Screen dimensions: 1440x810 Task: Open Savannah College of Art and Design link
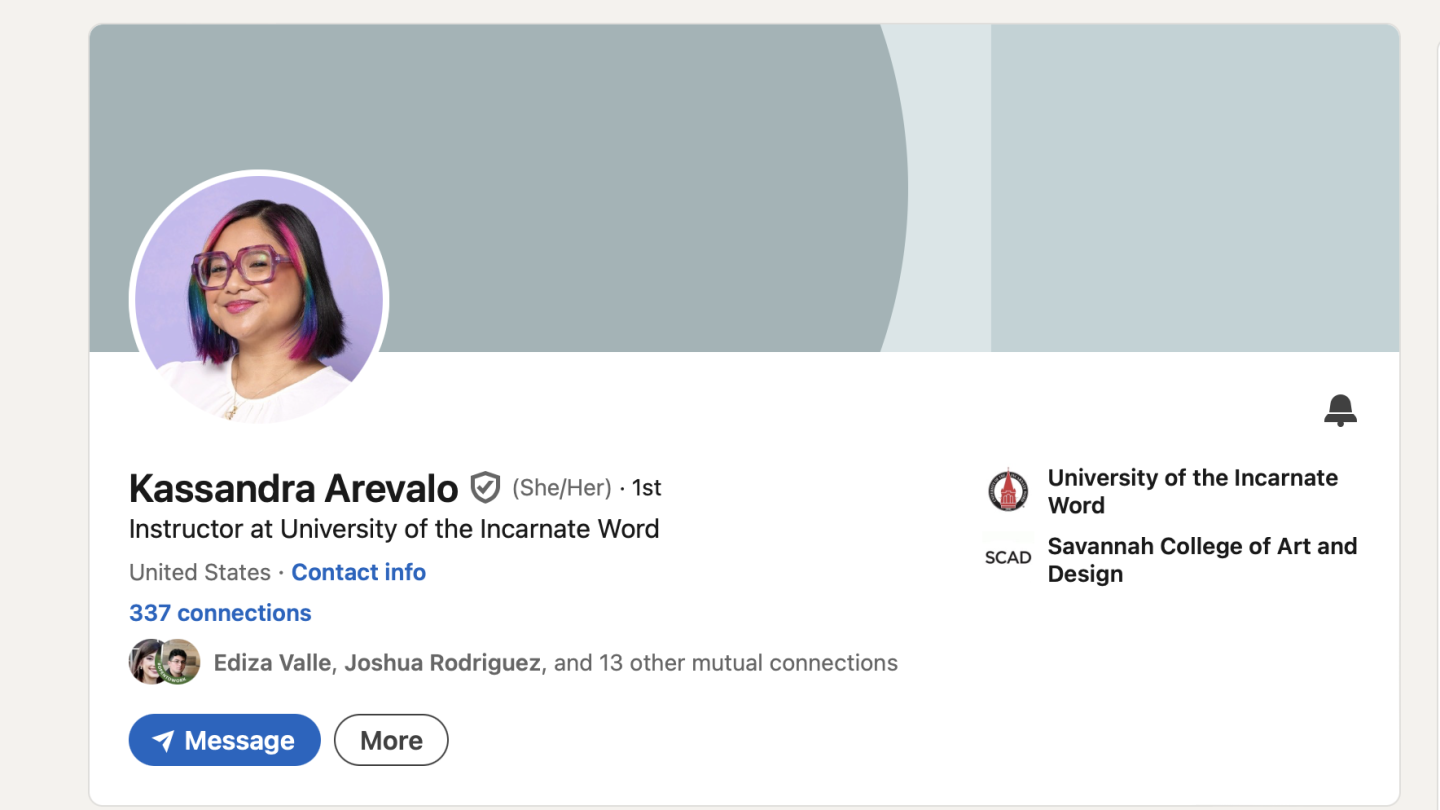click(1202, 560)
